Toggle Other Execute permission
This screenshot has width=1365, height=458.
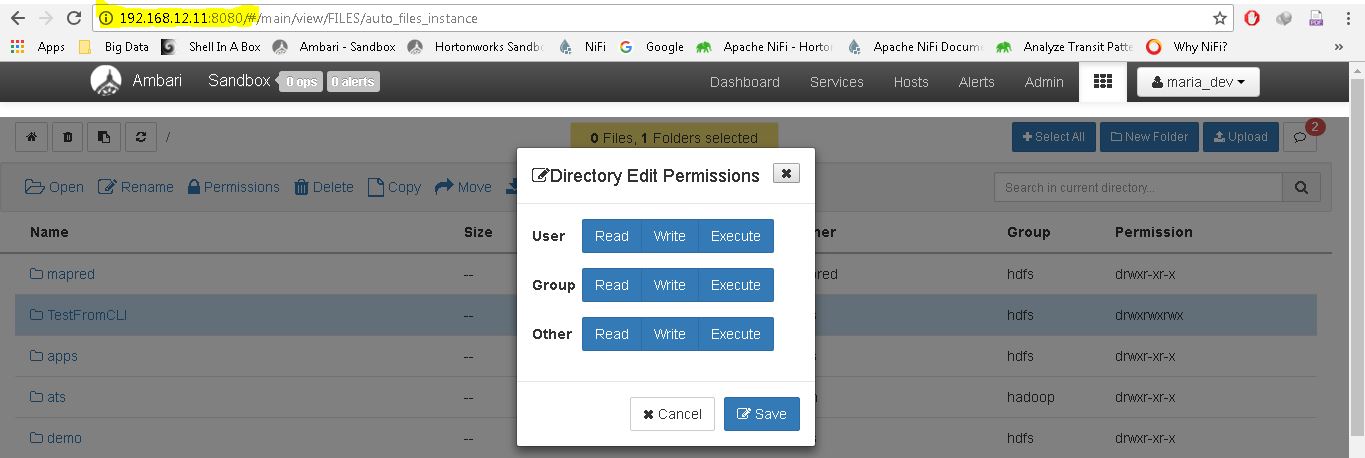click(736, 334)
